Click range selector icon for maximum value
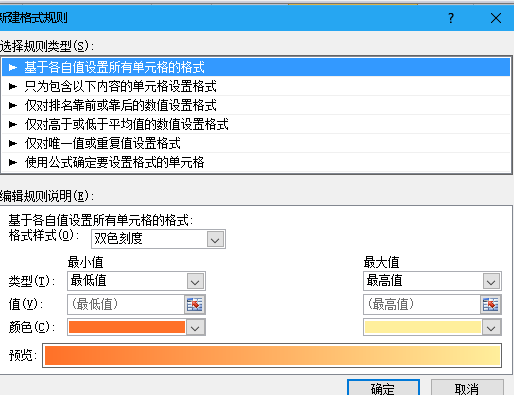The image size is (514, 395). point(491,304)
